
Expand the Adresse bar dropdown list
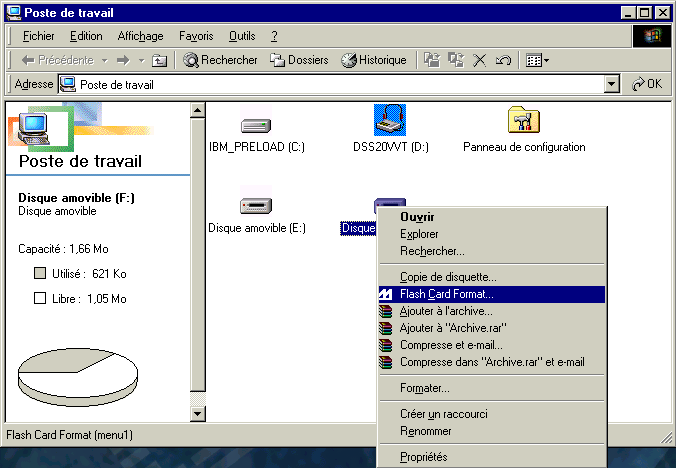tap(611, 84)
